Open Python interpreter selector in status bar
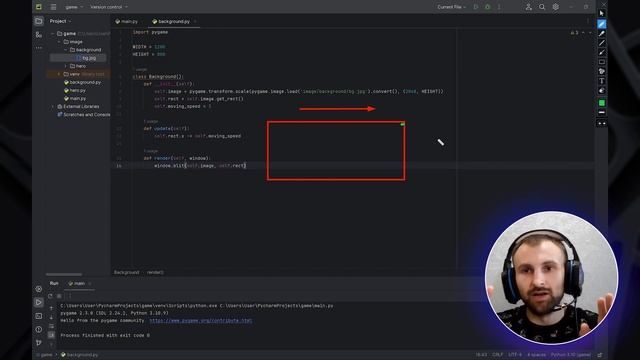The image size is (640, 360). click(571, 355)
